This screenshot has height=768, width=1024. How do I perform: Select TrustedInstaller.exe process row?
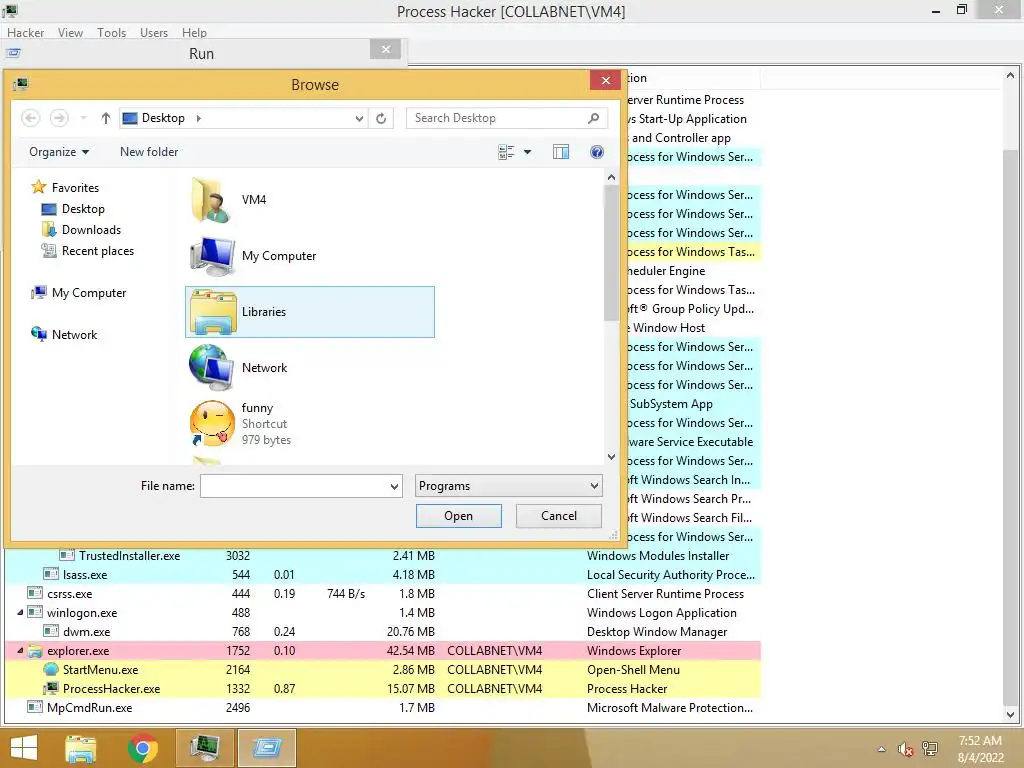(x=383, y=556)
